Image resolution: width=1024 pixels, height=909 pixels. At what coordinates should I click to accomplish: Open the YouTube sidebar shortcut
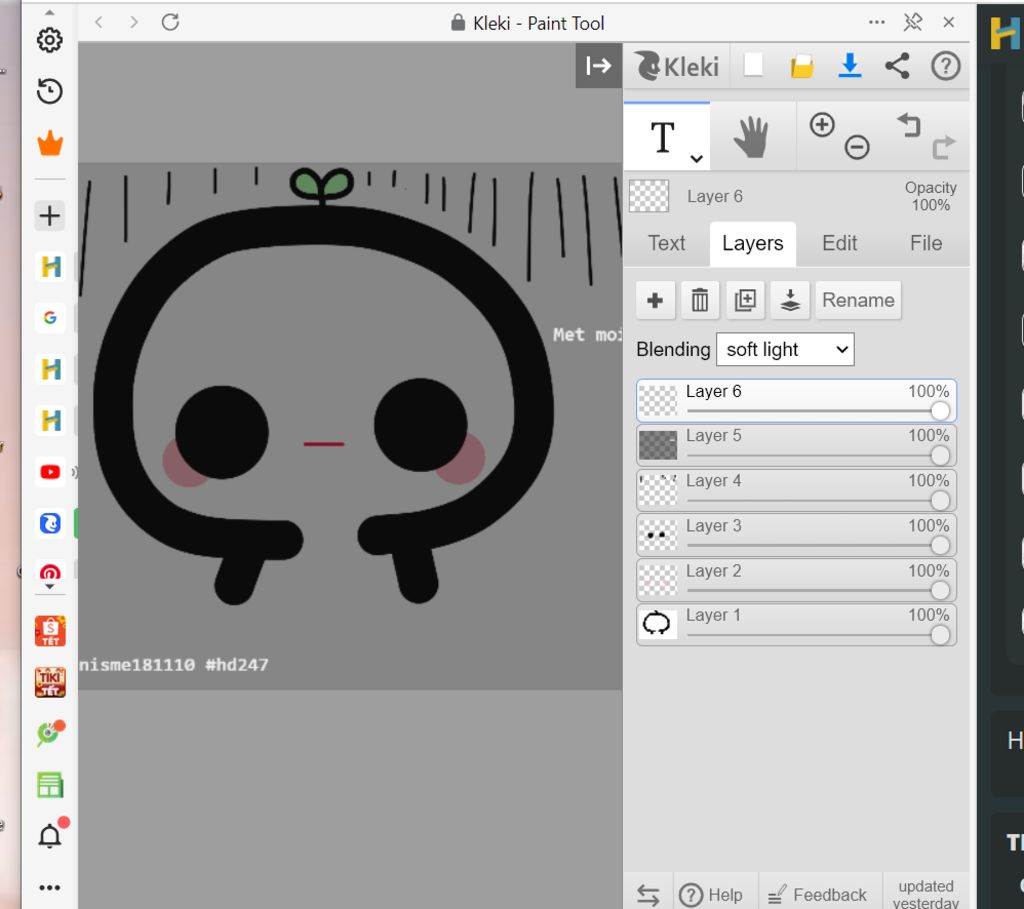pyautogui.click(x=50, y=471)
